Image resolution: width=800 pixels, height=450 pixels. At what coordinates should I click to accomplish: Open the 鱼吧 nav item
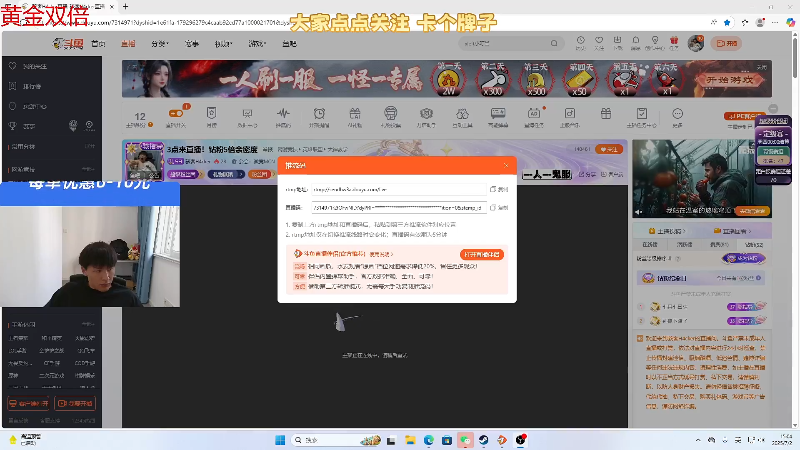point(289,44)
